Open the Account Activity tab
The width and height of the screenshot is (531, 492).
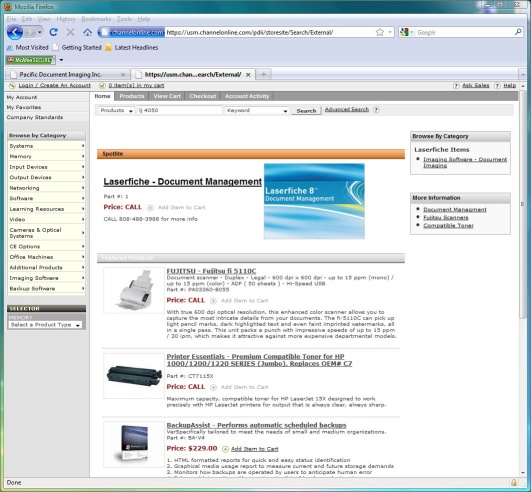[247, 96]
